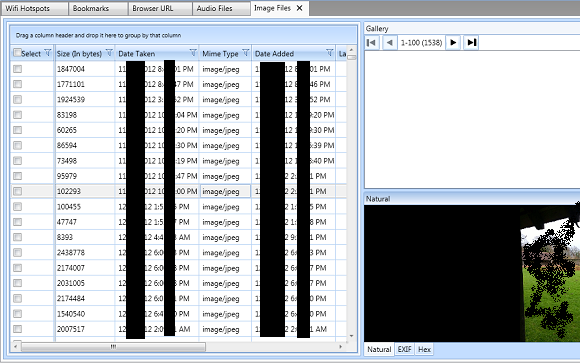Jump to last gallery page
The height and width of the screenshot is (363, 580).
(471, 43)
